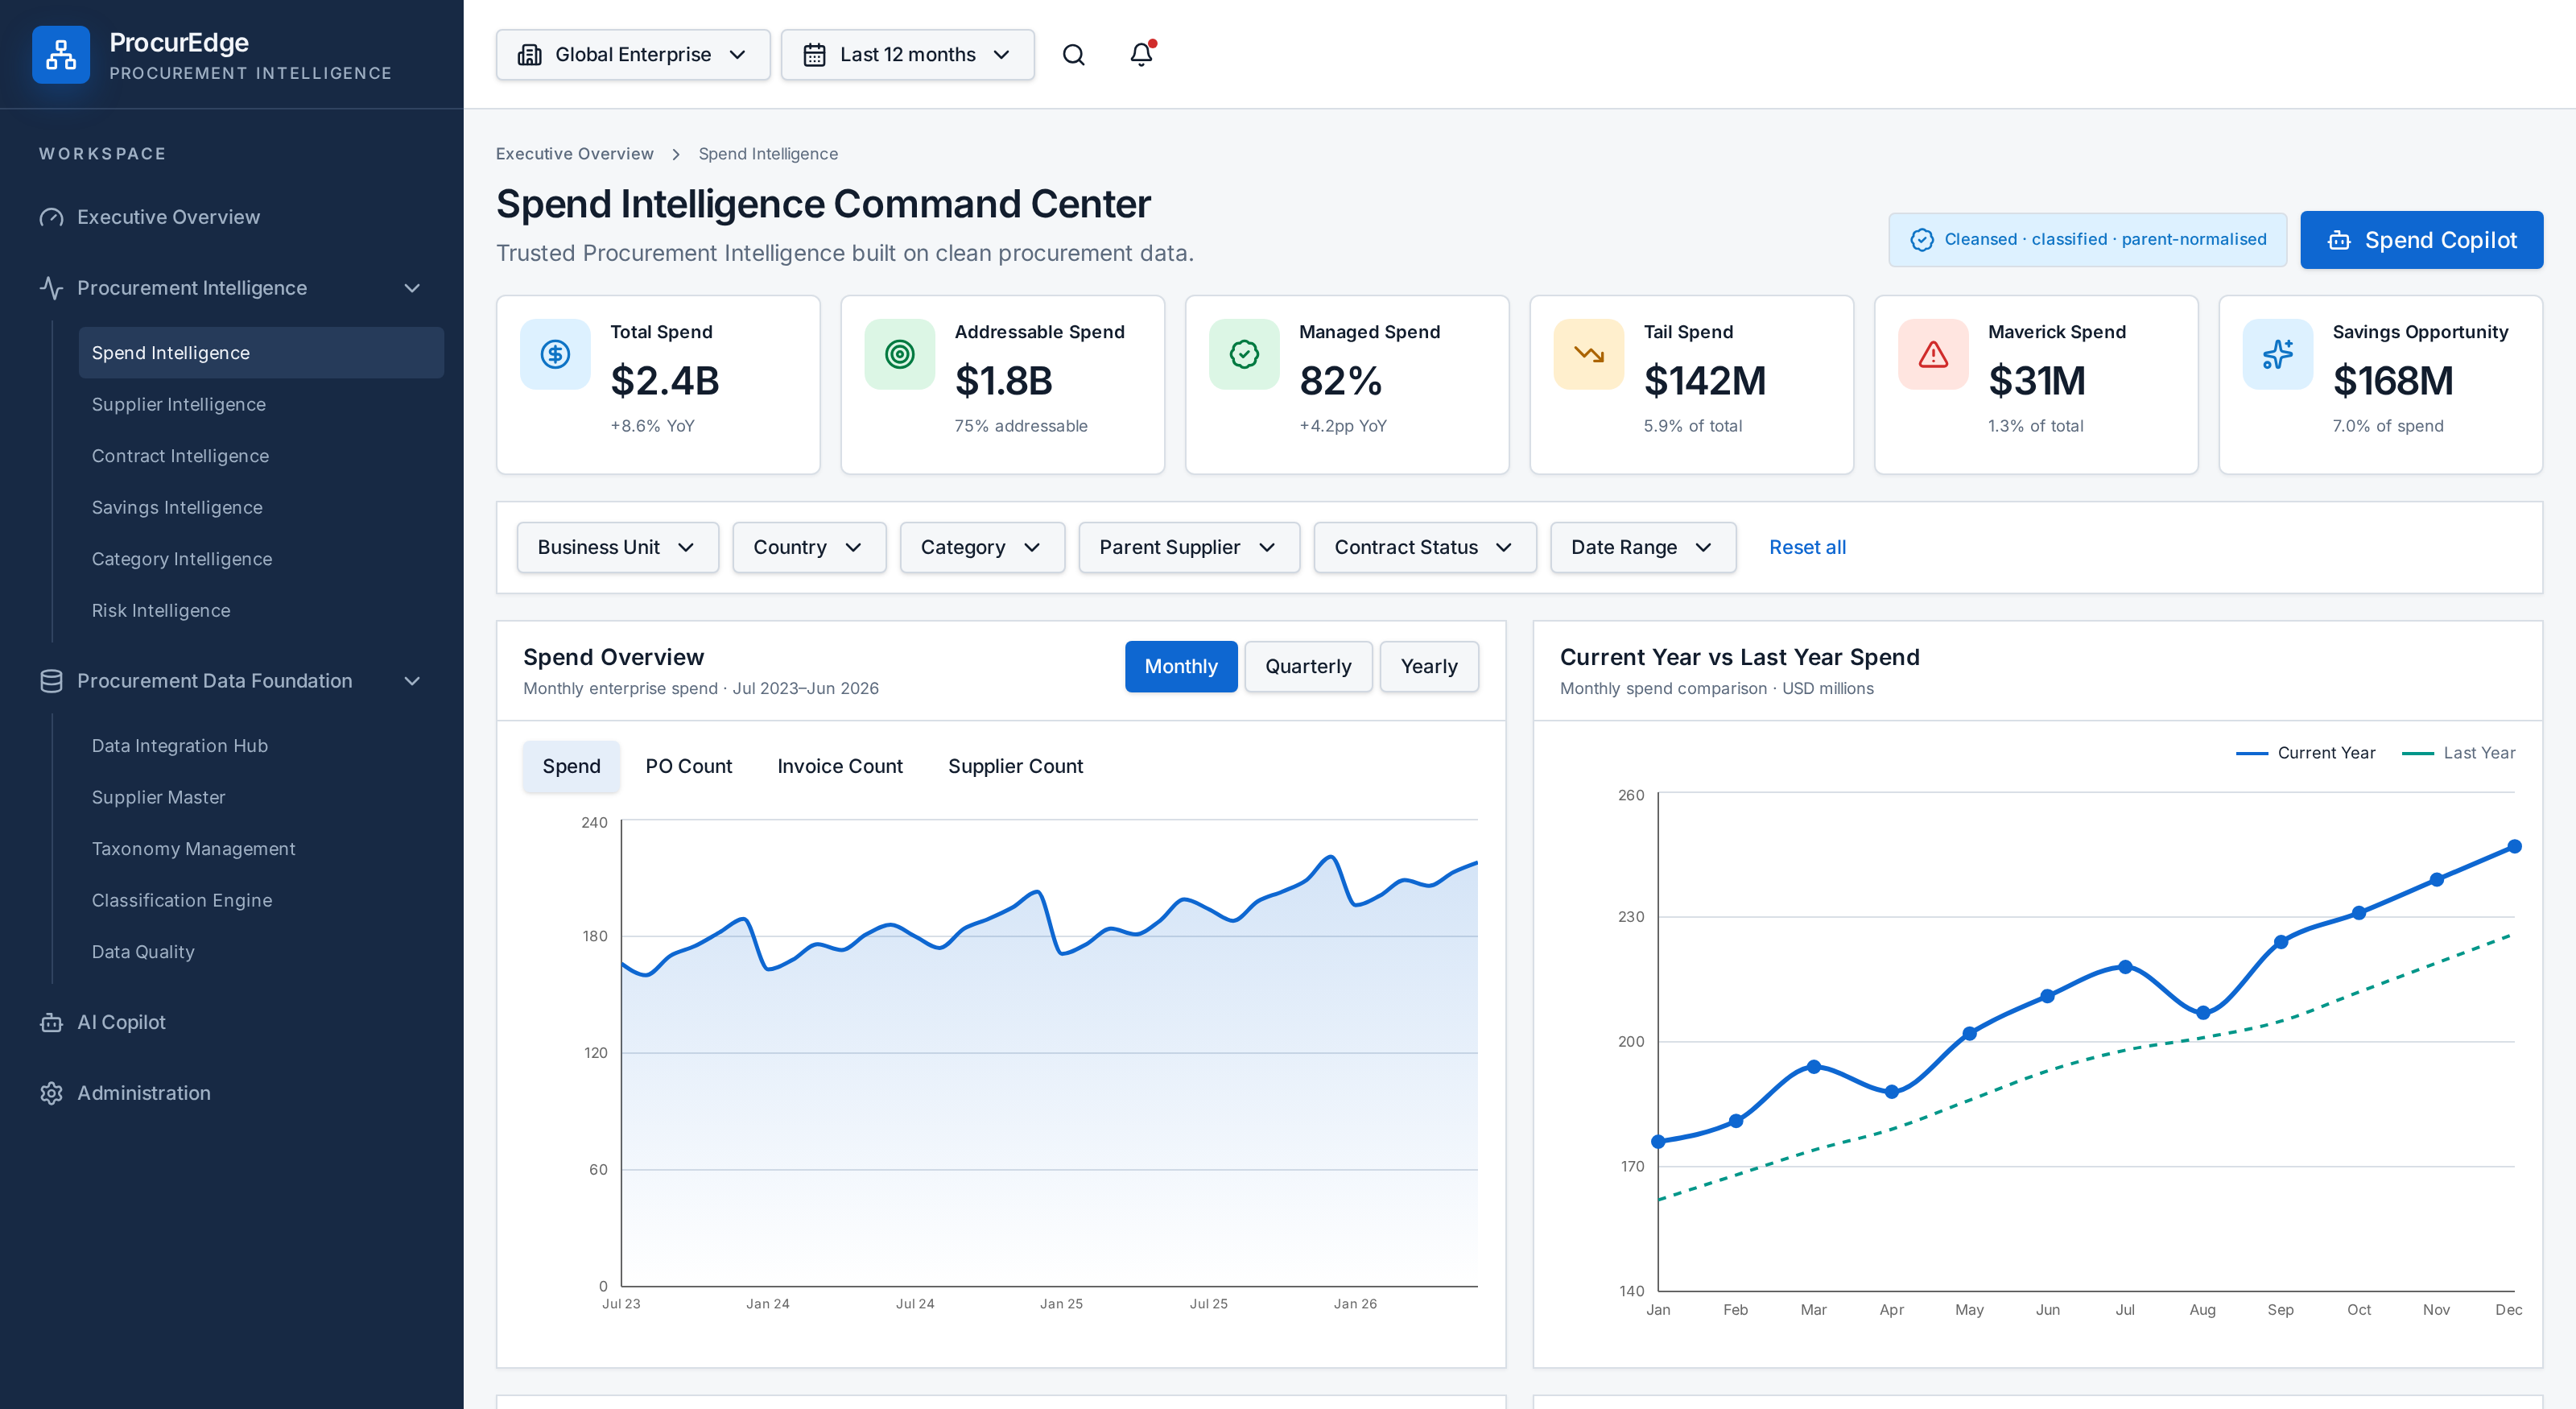2576x1409 pixels.
Task: Click the calendar icon in date selector
Action: click(x=814, y=55)
